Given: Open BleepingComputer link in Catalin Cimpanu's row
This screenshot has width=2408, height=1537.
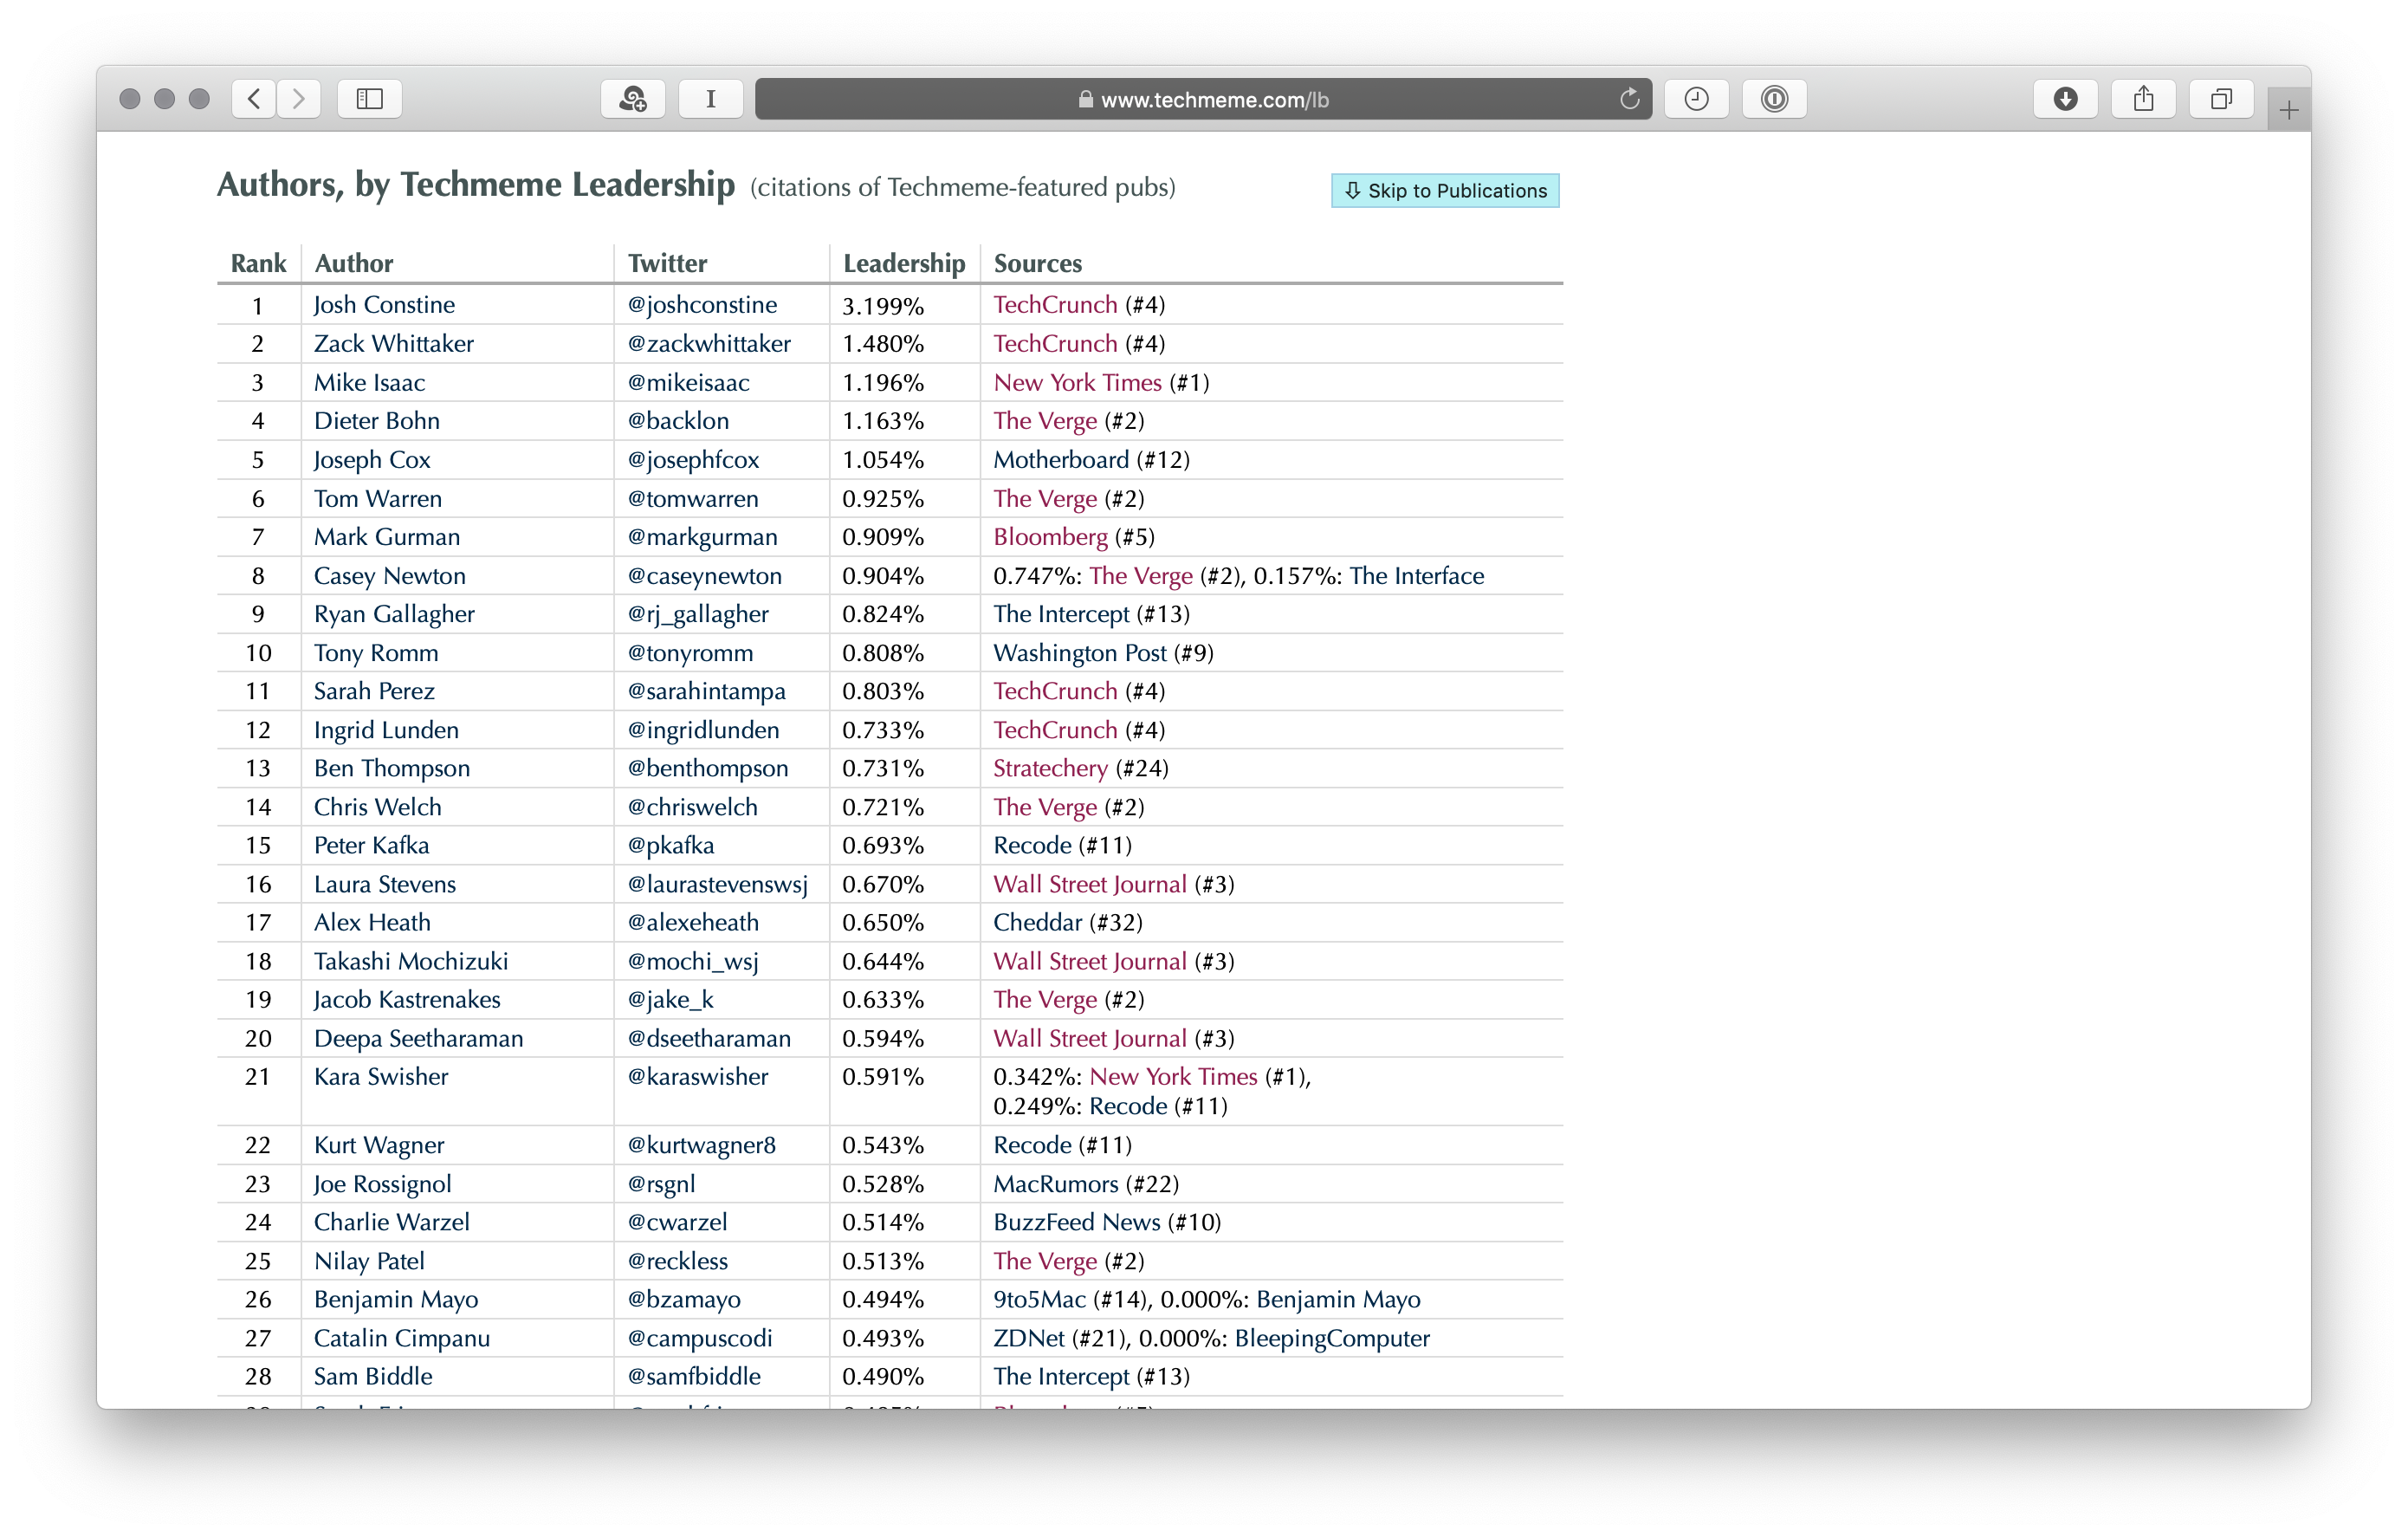Looking at the screenshot, I should click(1332, 1338).
